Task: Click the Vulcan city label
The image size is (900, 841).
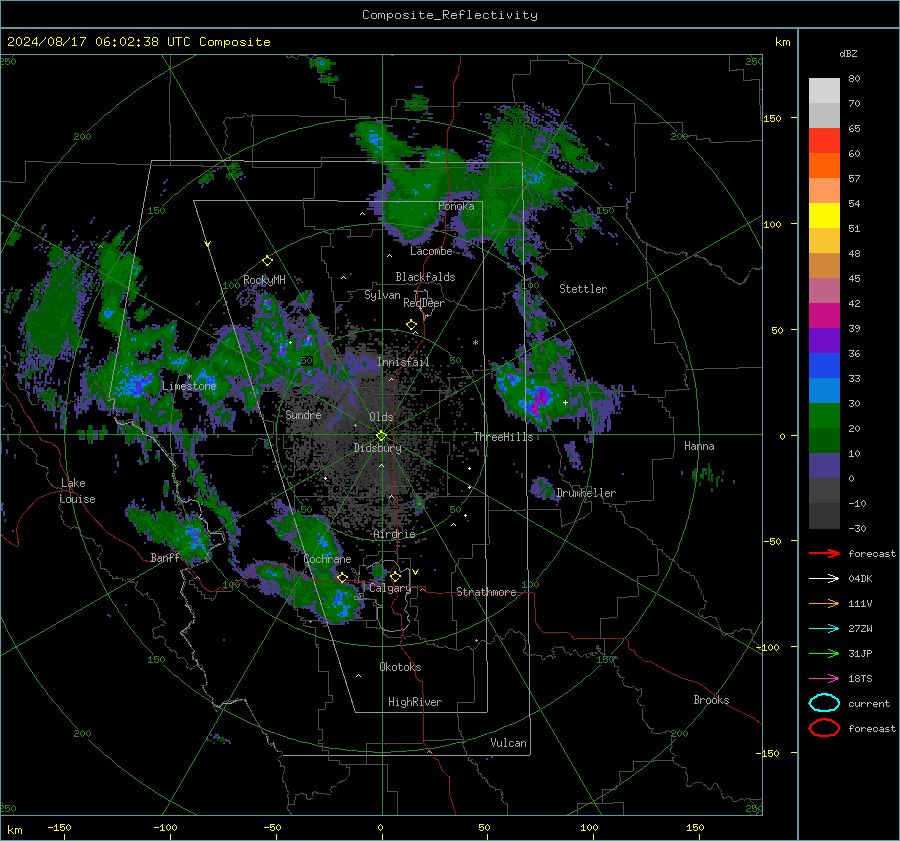Action: point(508,743)
